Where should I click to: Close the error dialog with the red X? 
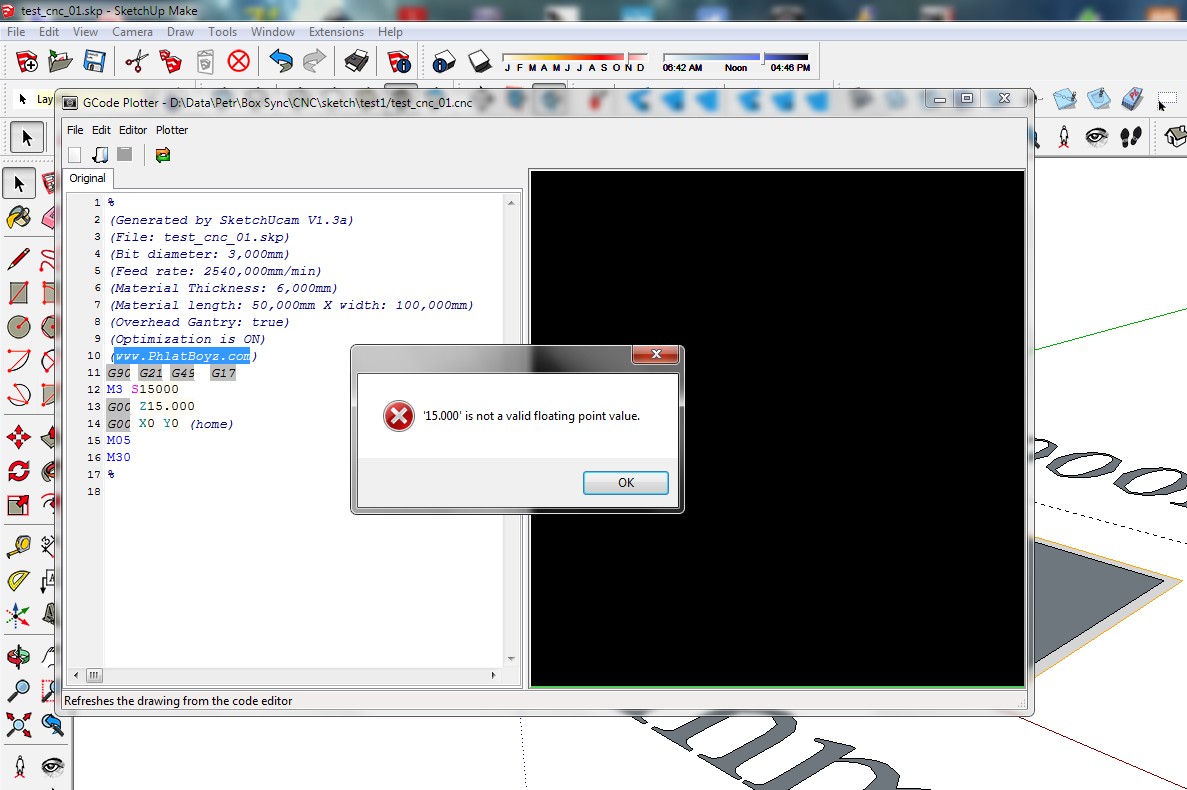pos(656,355)
